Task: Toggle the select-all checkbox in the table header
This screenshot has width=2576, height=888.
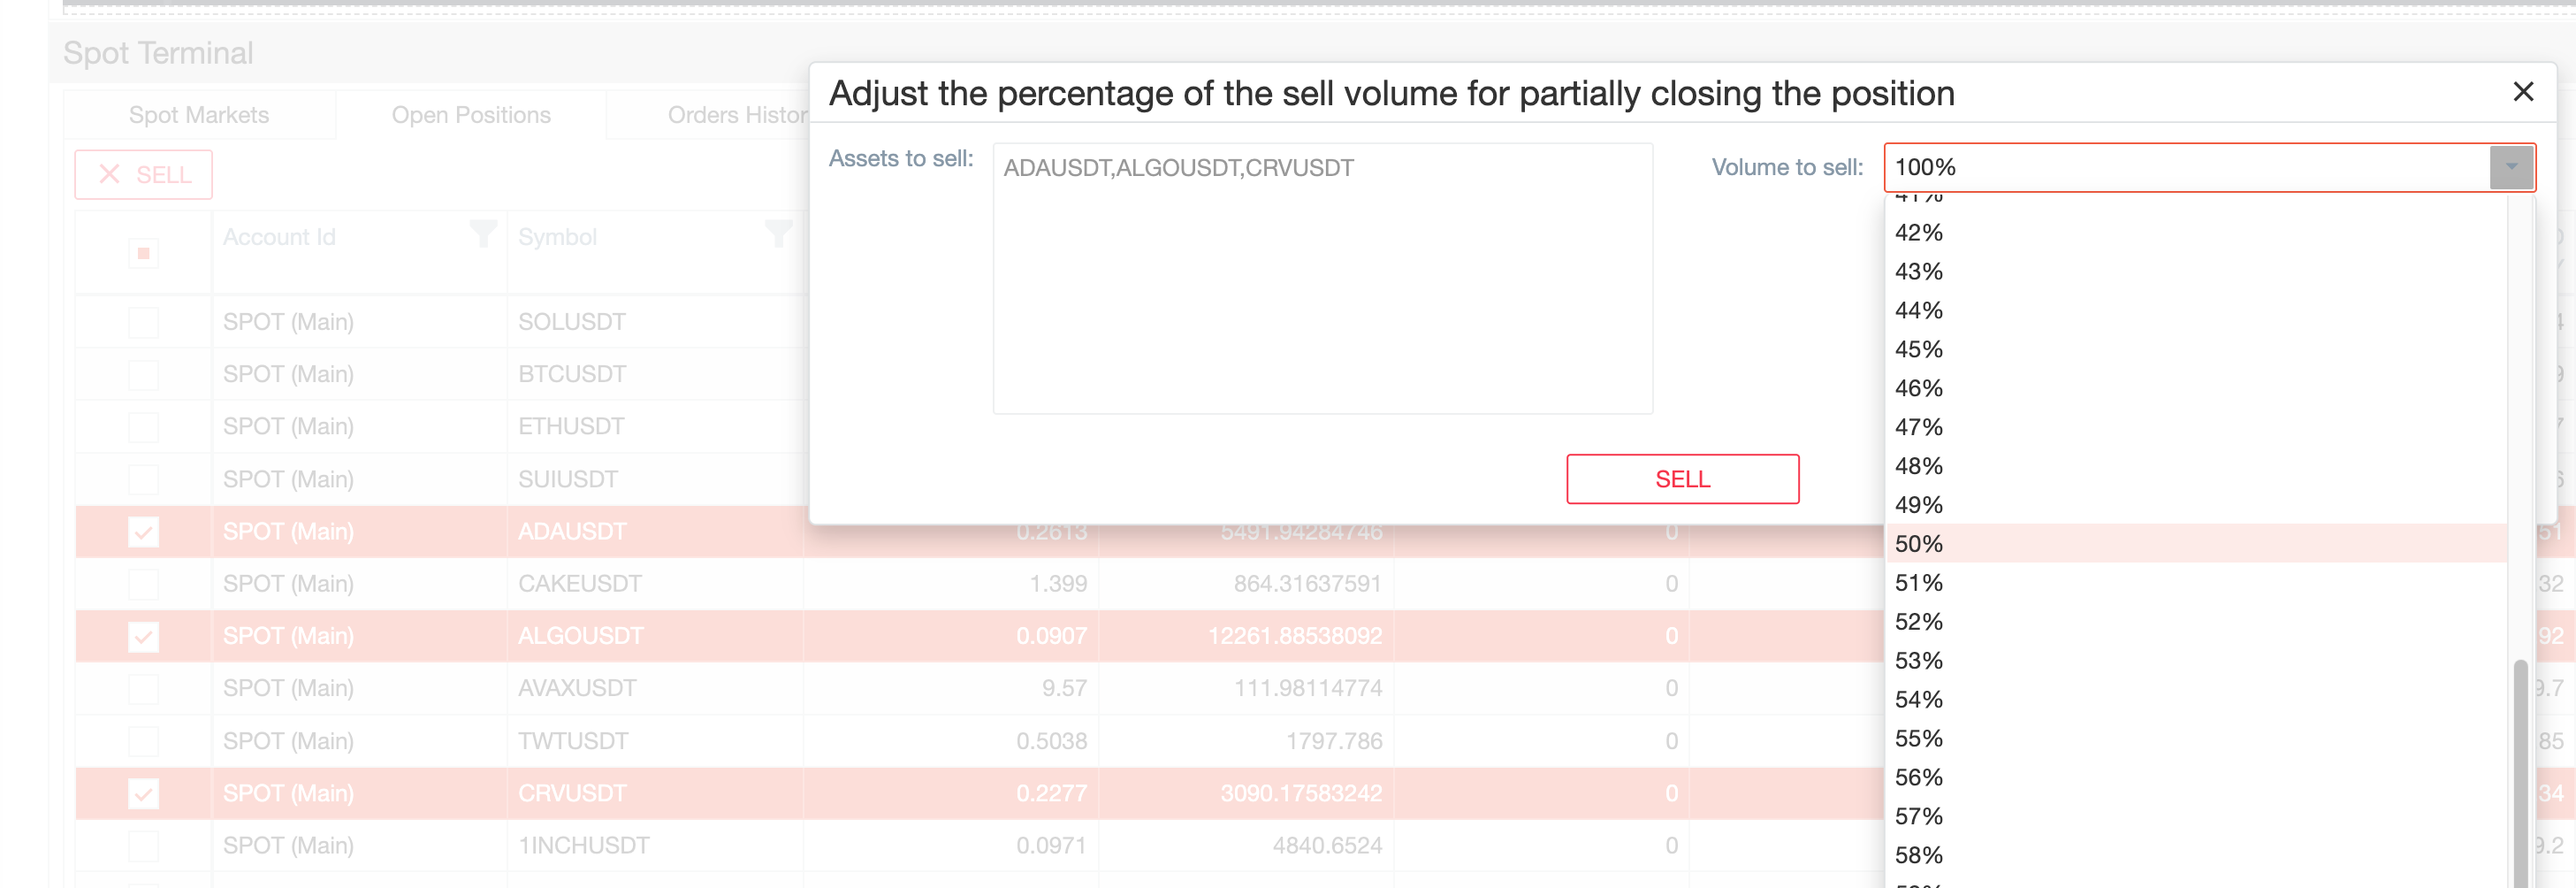Action: [x=143, y=253]
